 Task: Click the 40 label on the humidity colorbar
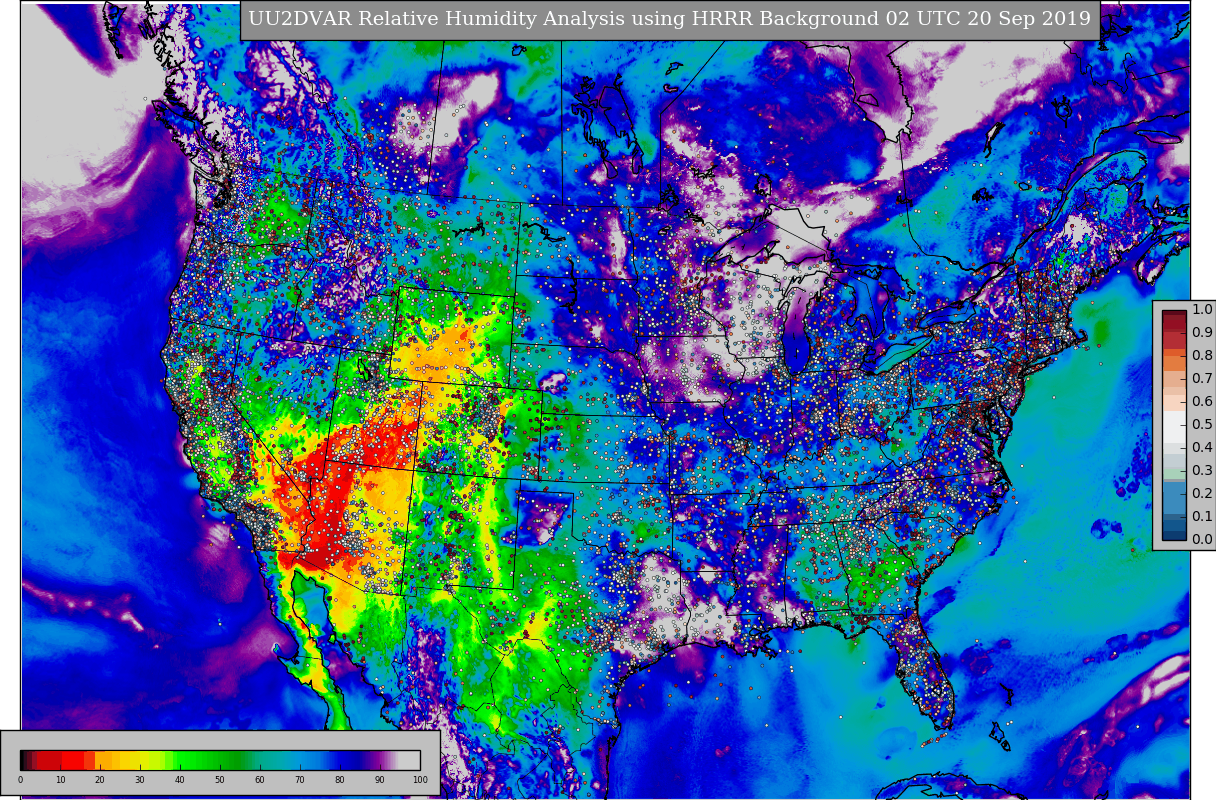(x=180, y=779)
